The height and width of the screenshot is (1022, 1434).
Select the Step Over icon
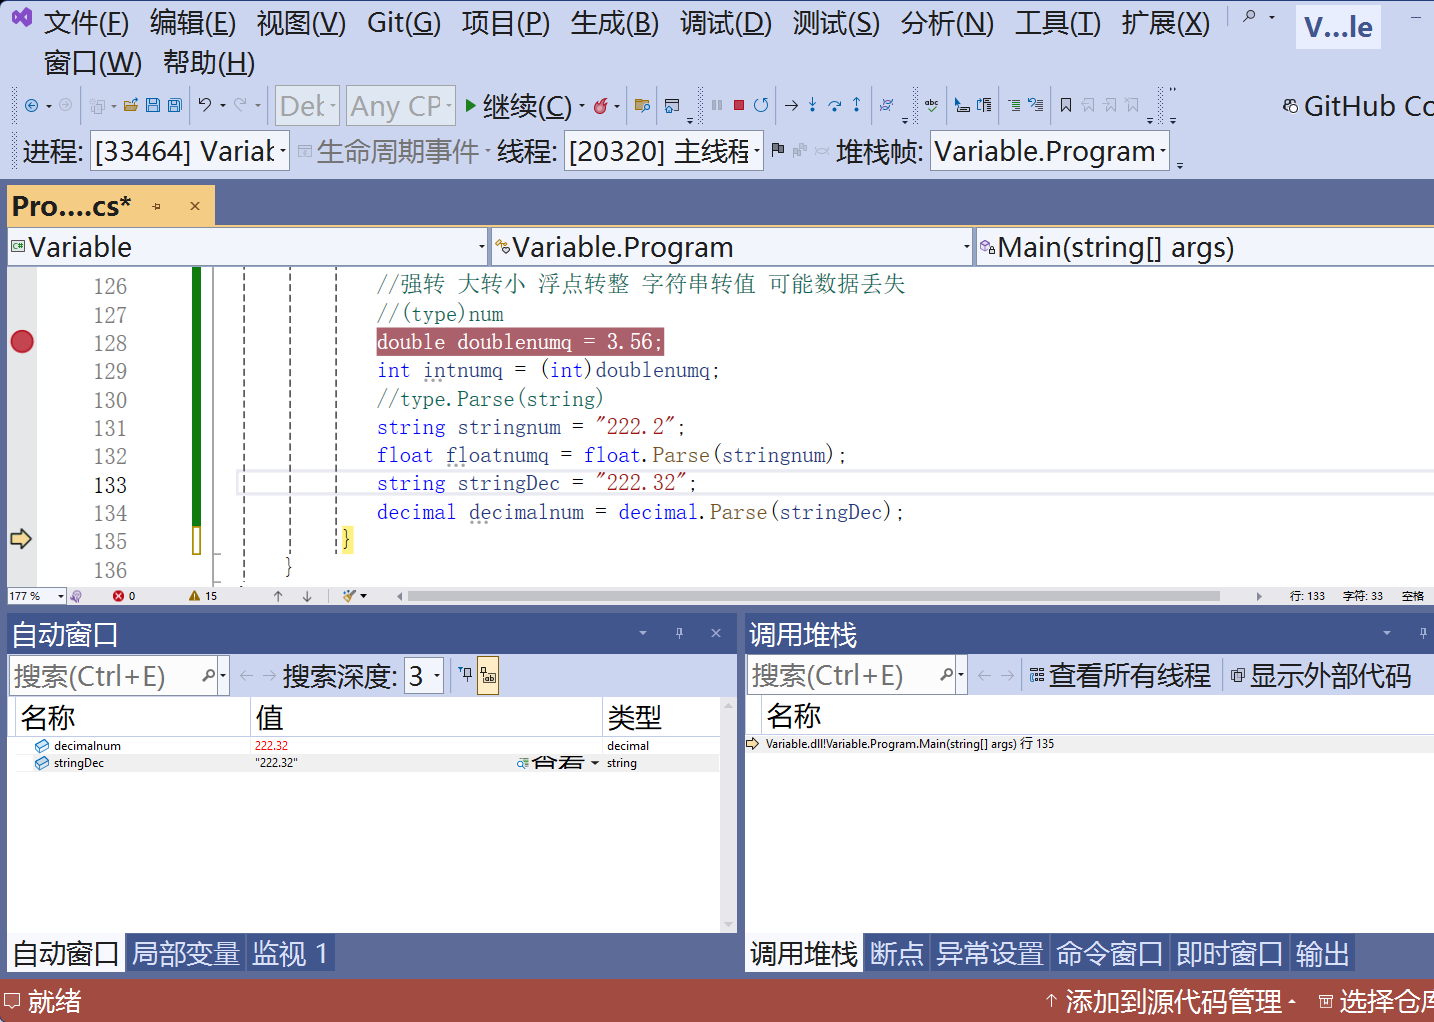pos(834,105)
